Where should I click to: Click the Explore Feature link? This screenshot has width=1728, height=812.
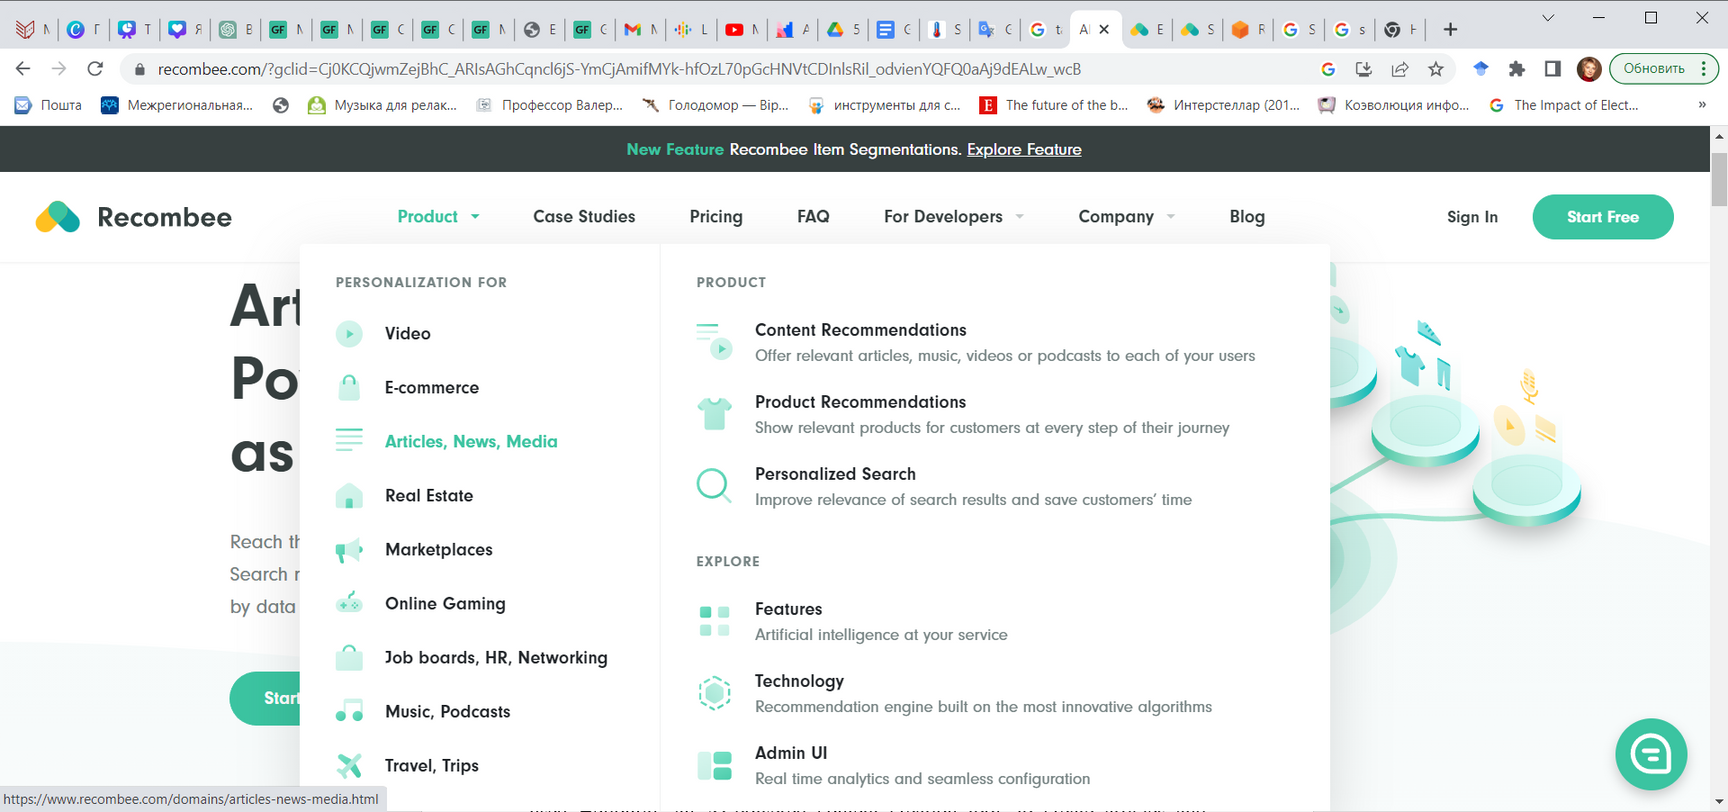1024,149
